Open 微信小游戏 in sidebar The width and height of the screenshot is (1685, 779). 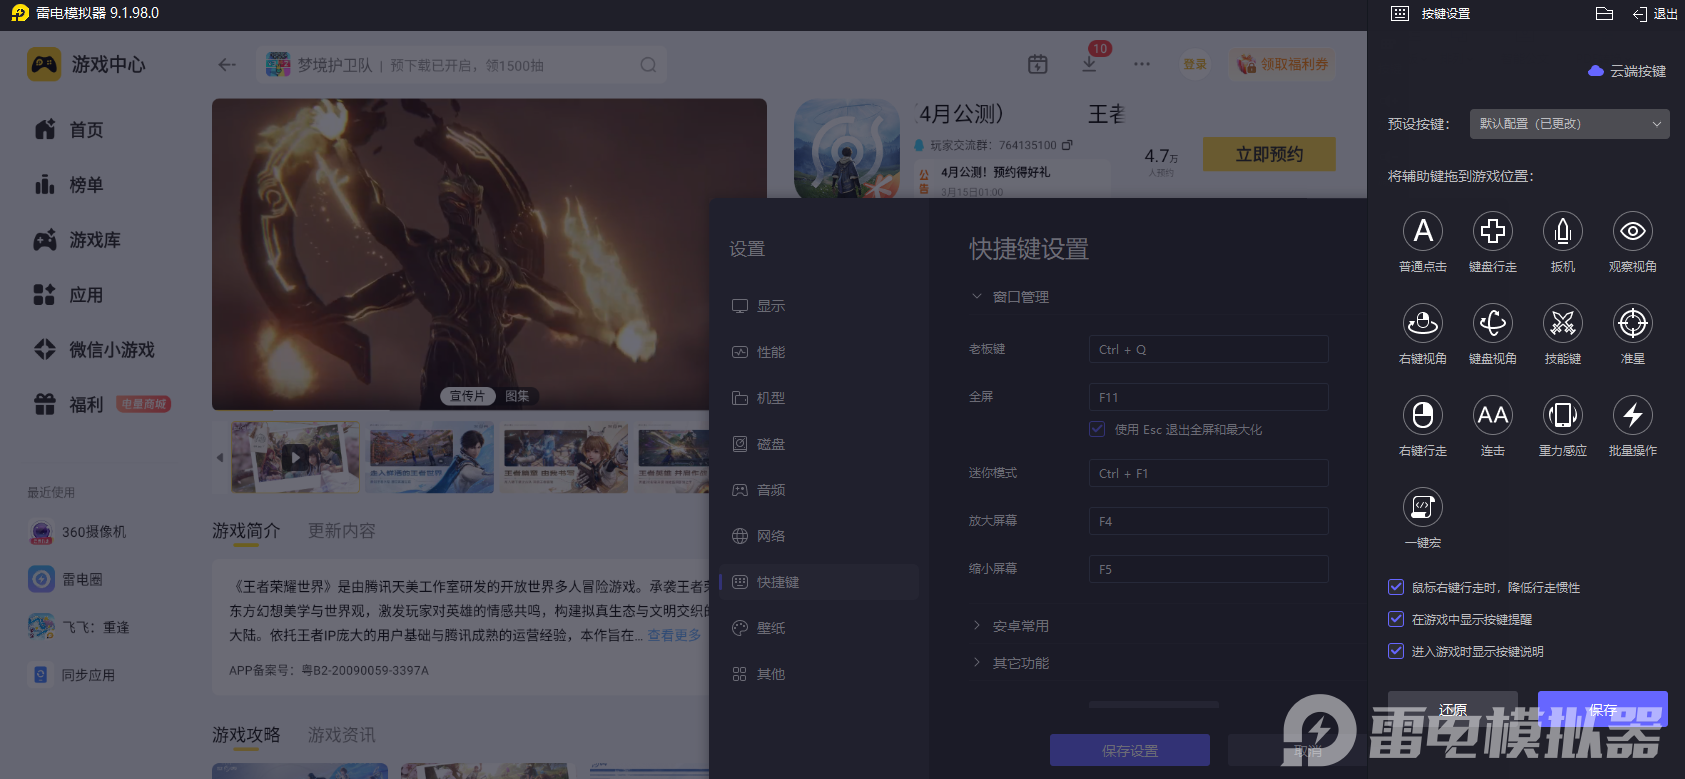94,350
